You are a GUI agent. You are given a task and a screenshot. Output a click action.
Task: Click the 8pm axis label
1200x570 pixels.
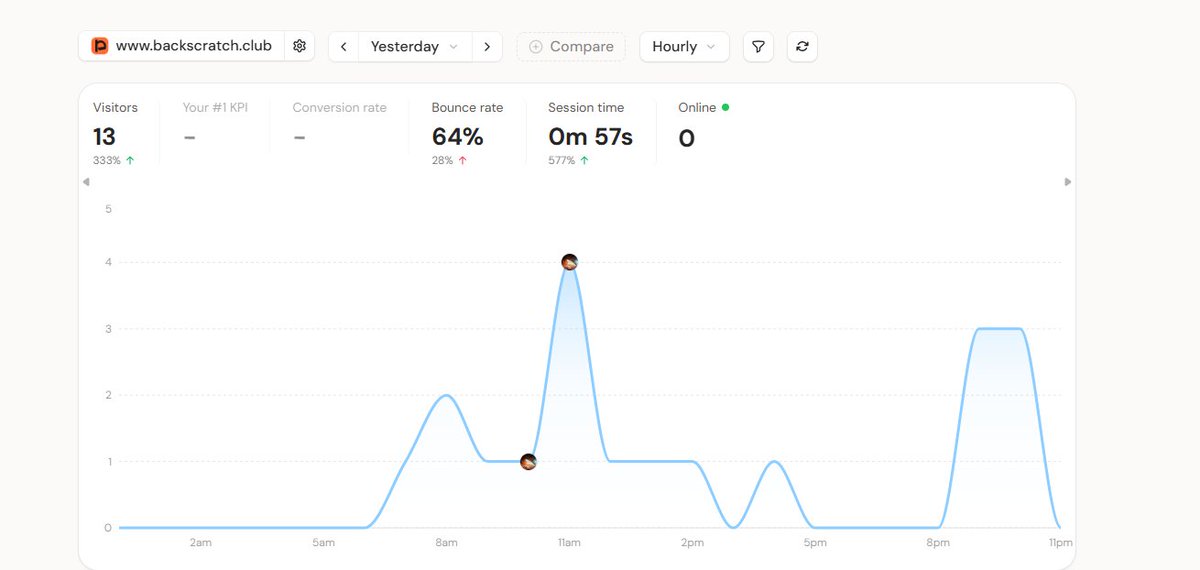pos(938,543)
